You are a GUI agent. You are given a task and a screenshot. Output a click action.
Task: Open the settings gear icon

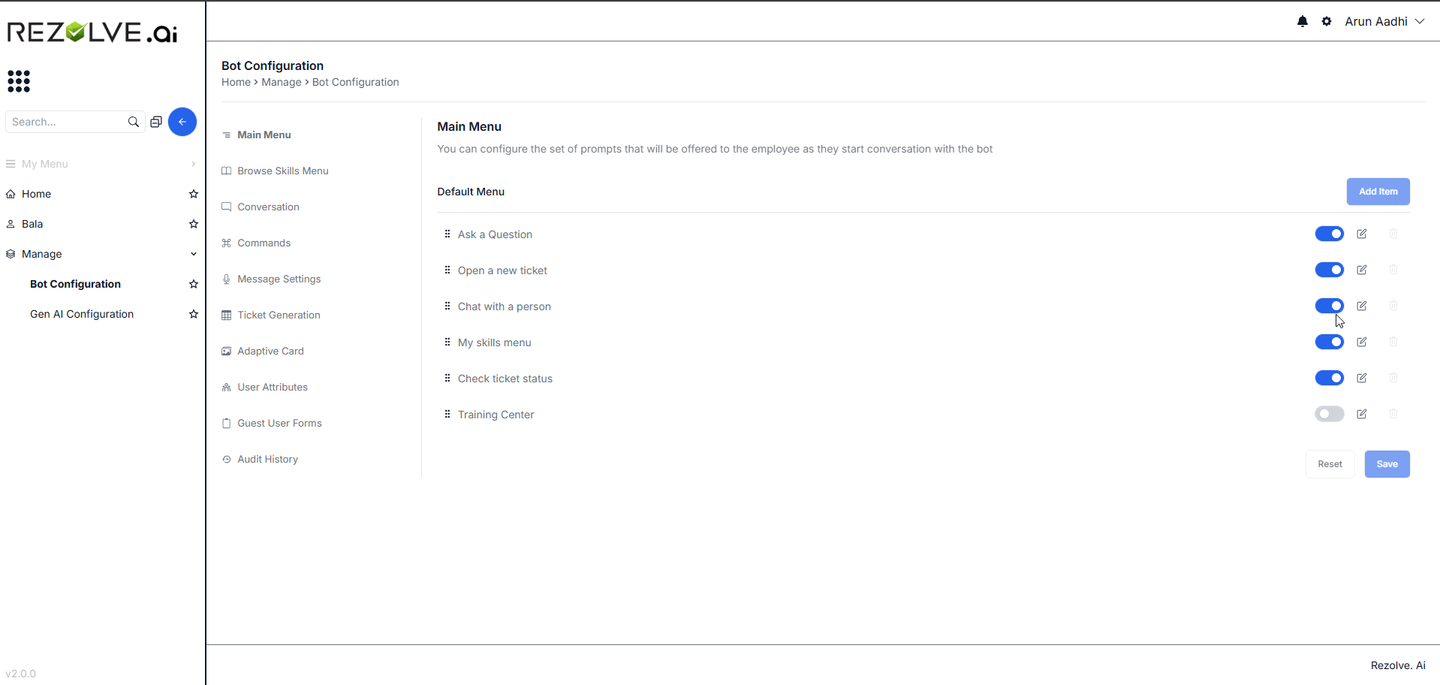(x=1327, y=21)
